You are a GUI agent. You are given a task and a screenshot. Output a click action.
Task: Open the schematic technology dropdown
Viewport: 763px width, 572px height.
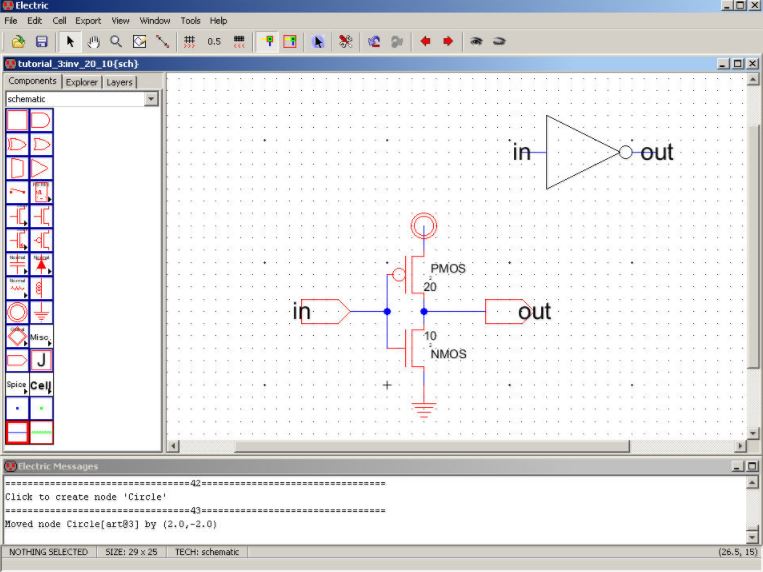point(151,99)
